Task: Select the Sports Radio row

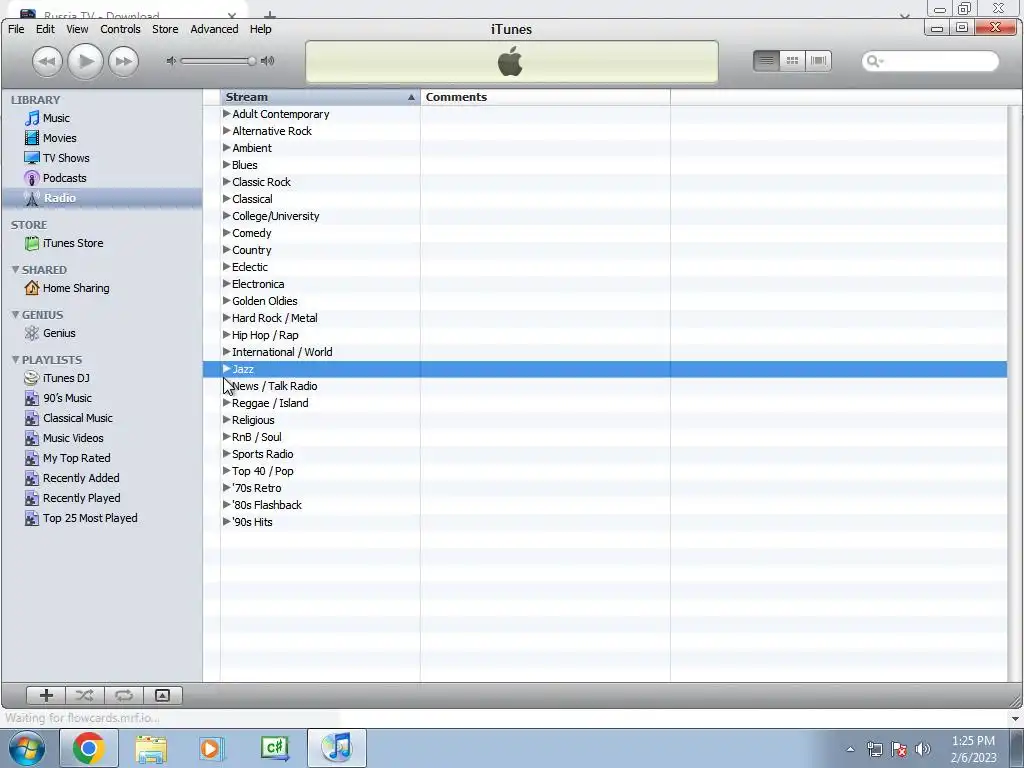Action: 605,454
